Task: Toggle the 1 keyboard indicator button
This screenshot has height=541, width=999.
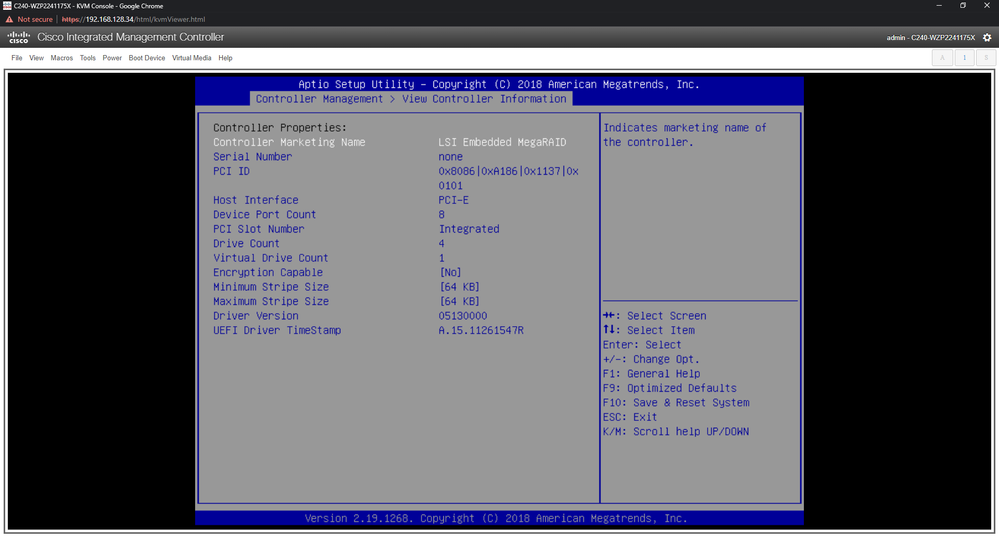Action: [964, 57]
